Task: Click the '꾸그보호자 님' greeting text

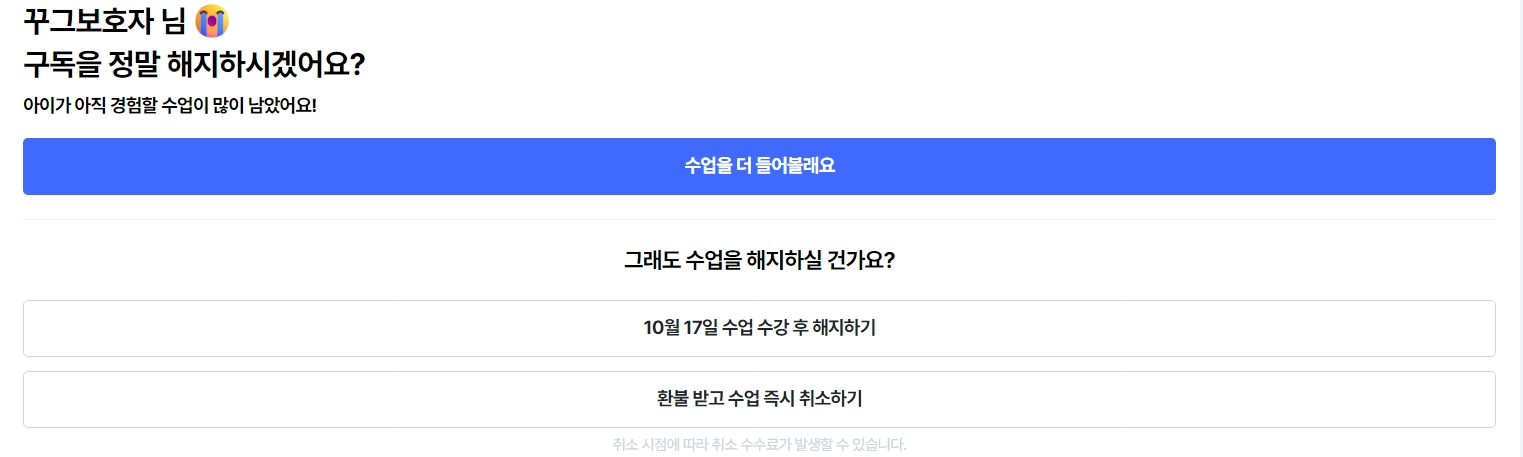Action: (105, 20)
